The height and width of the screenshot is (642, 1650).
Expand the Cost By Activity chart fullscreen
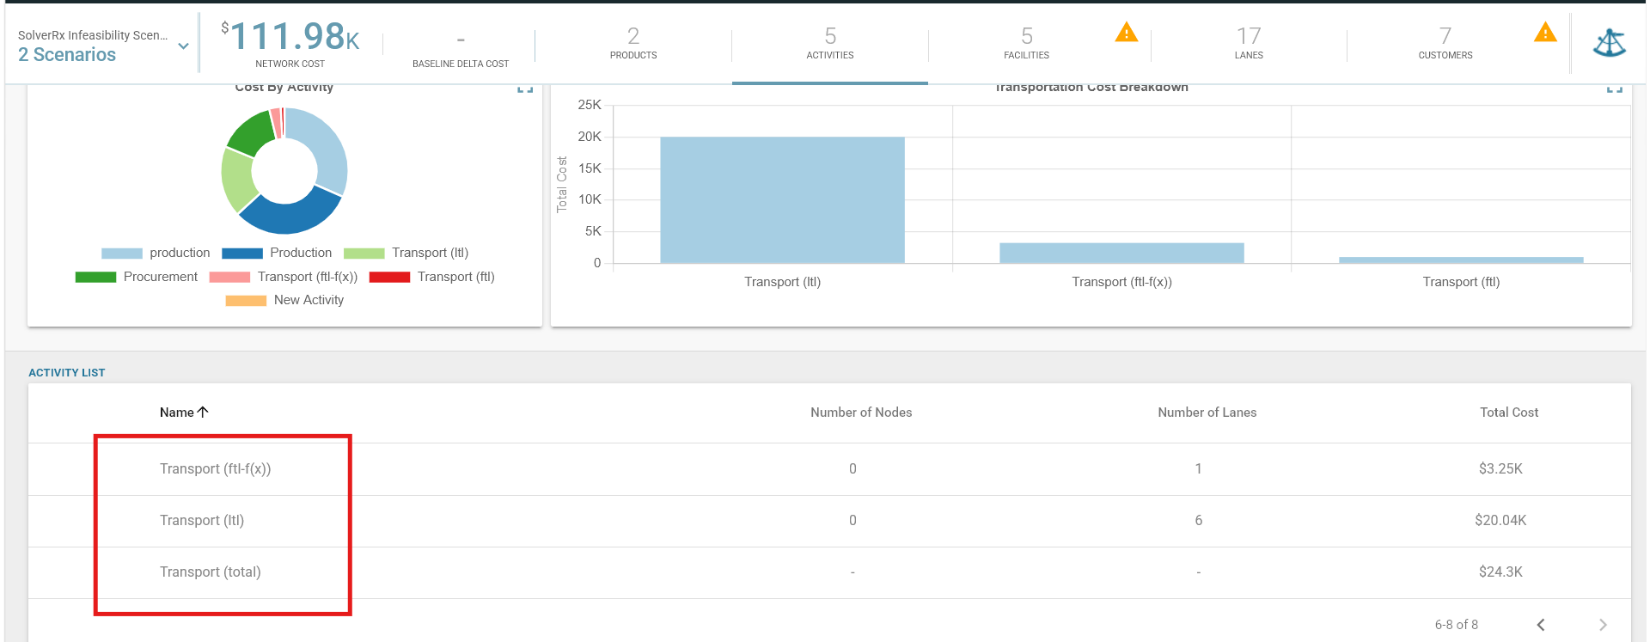[525, 89]
